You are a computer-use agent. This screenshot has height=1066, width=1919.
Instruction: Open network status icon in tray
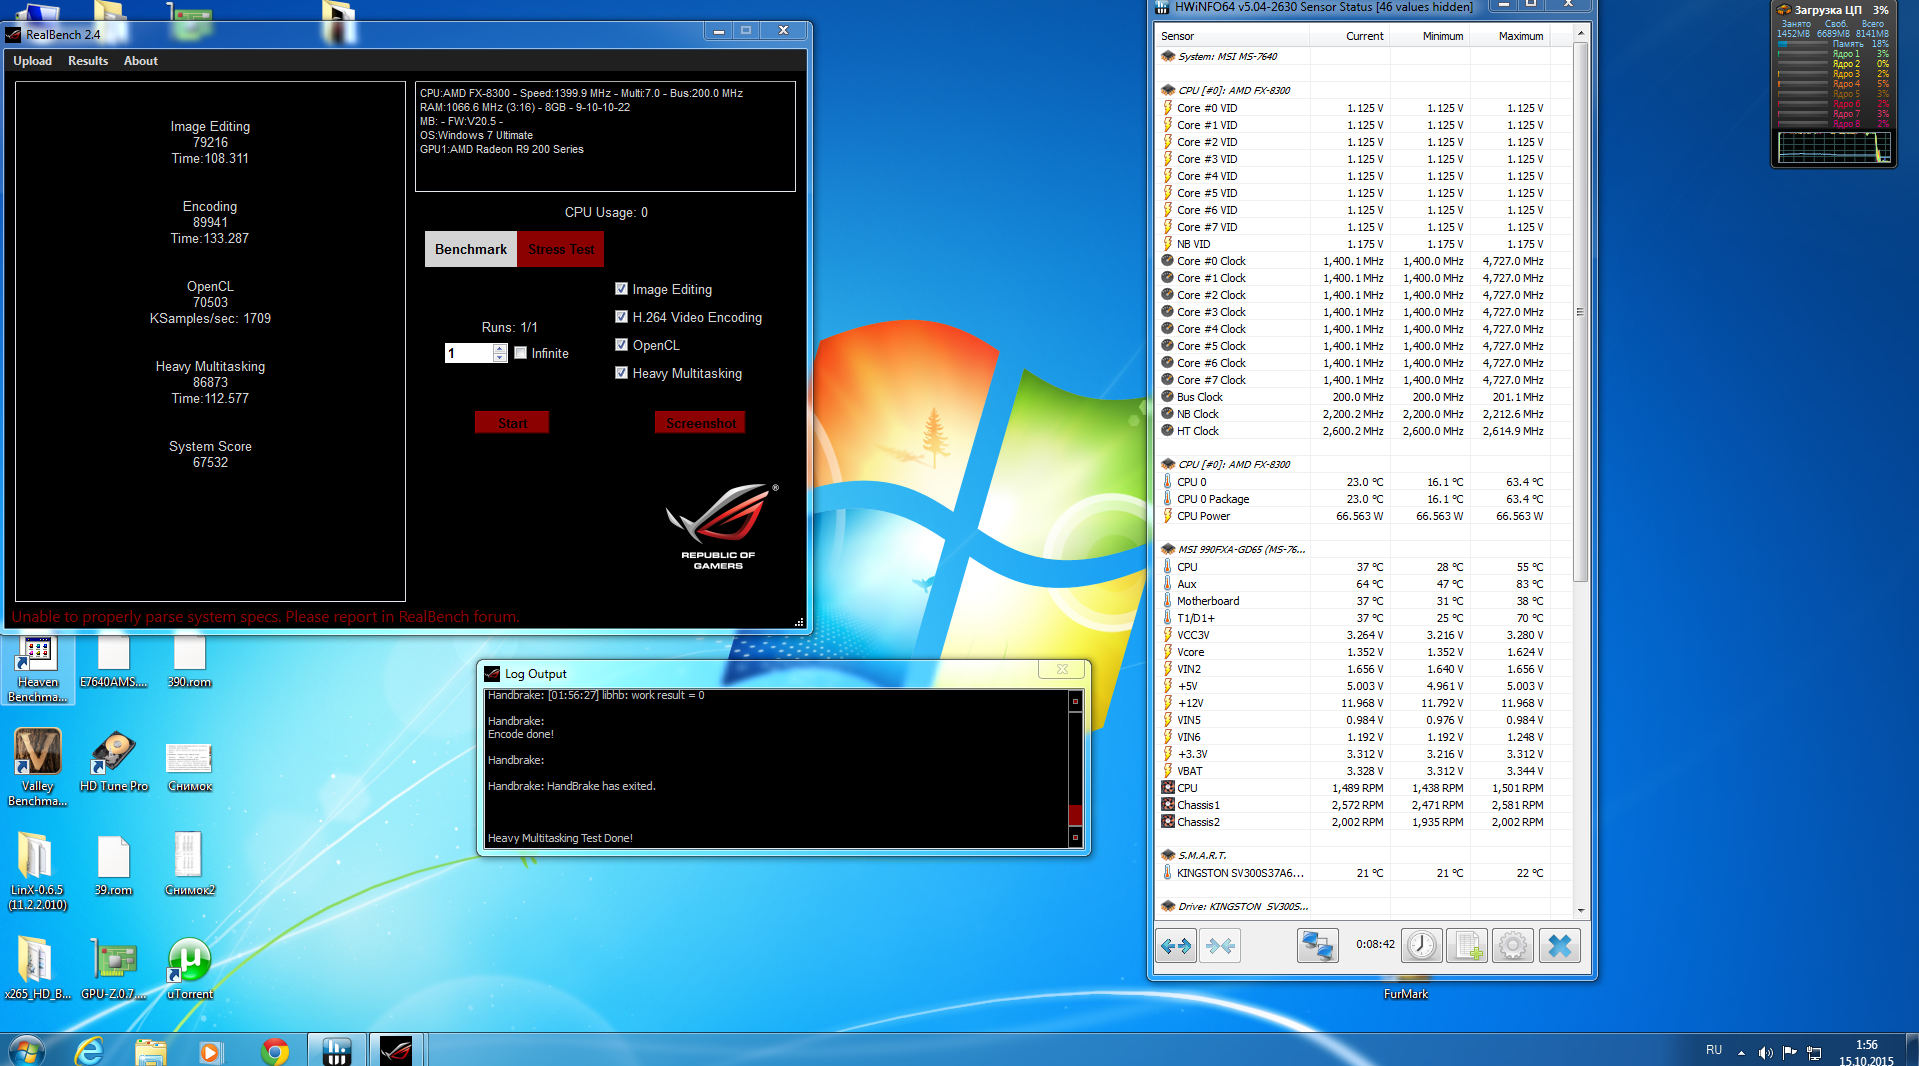click(x=1815, y=1052)
